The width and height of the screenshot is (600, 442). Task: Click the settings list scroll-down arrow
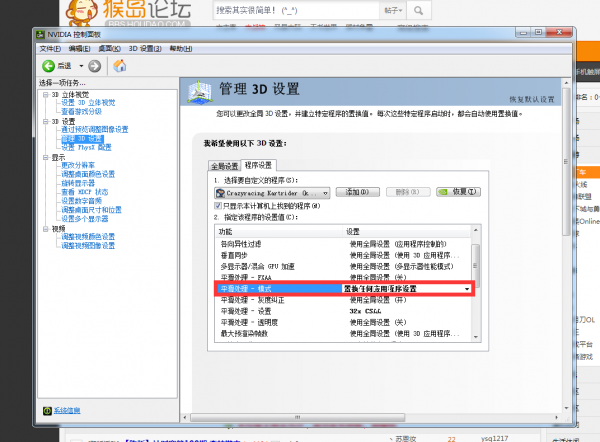(476, 337)
